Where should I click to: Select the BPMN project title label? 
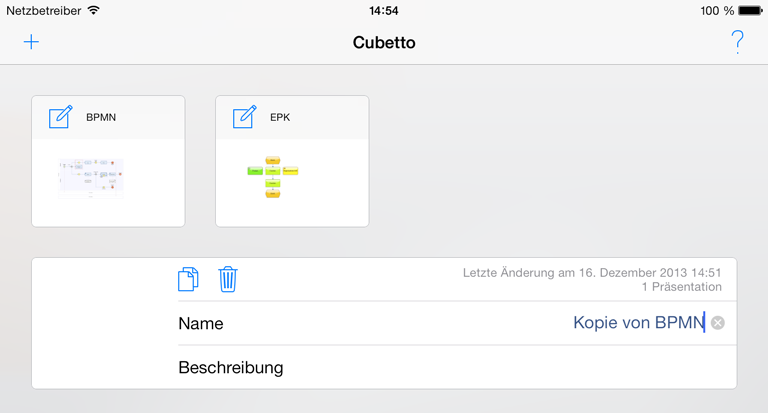(101, 118)
